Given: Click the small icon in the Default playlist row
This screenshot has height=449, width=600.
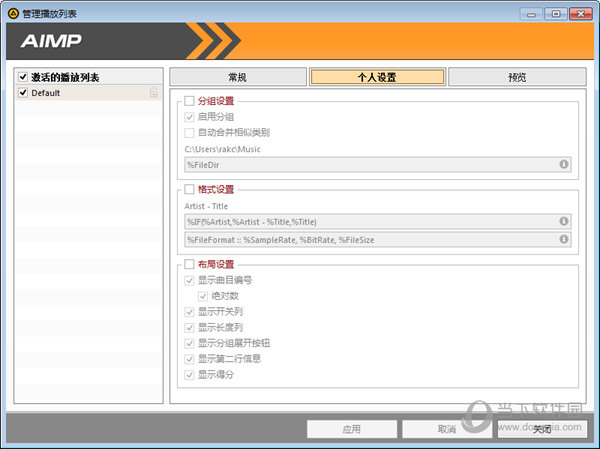Looking at the screenshot, I should (x=153, y=93).
